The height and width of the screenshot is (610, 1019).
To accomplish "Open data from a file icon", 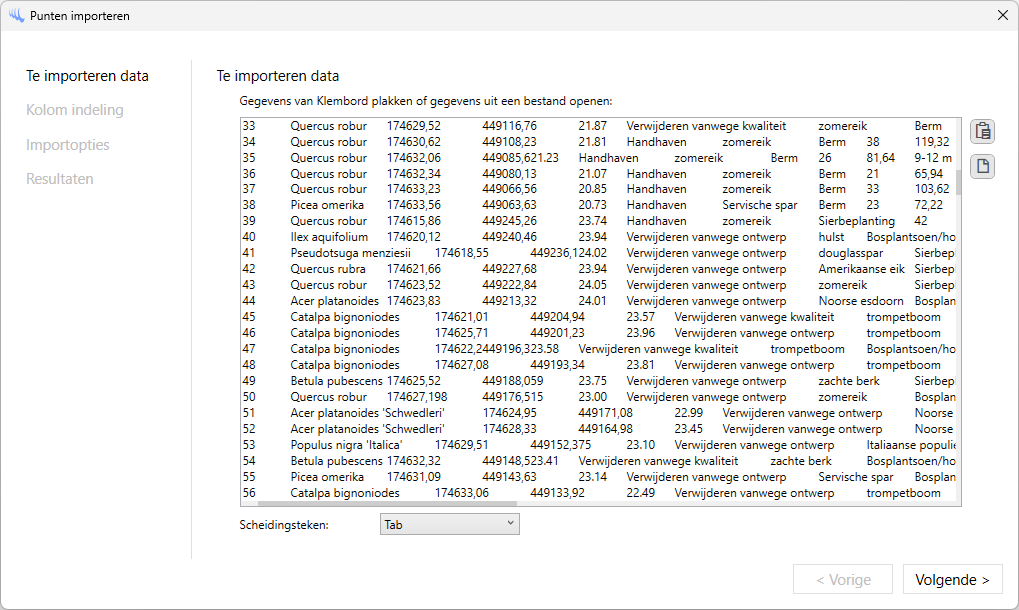I will [x=983, y=166].
